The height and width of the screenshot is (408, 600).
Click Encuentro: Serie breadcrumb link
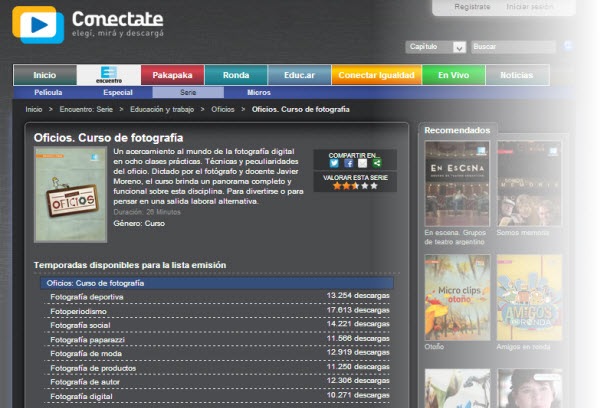point(86,109)
